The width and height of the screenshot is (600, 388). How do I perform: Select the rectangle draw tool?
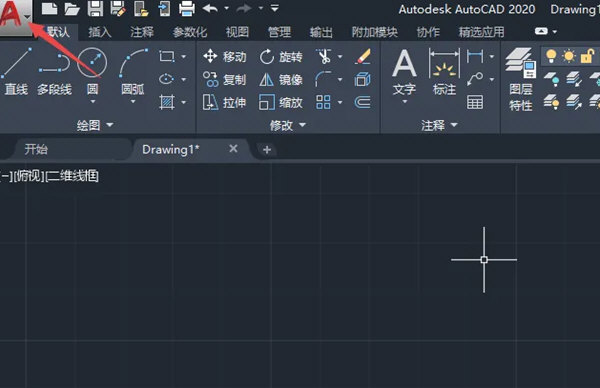pos(166,57)
